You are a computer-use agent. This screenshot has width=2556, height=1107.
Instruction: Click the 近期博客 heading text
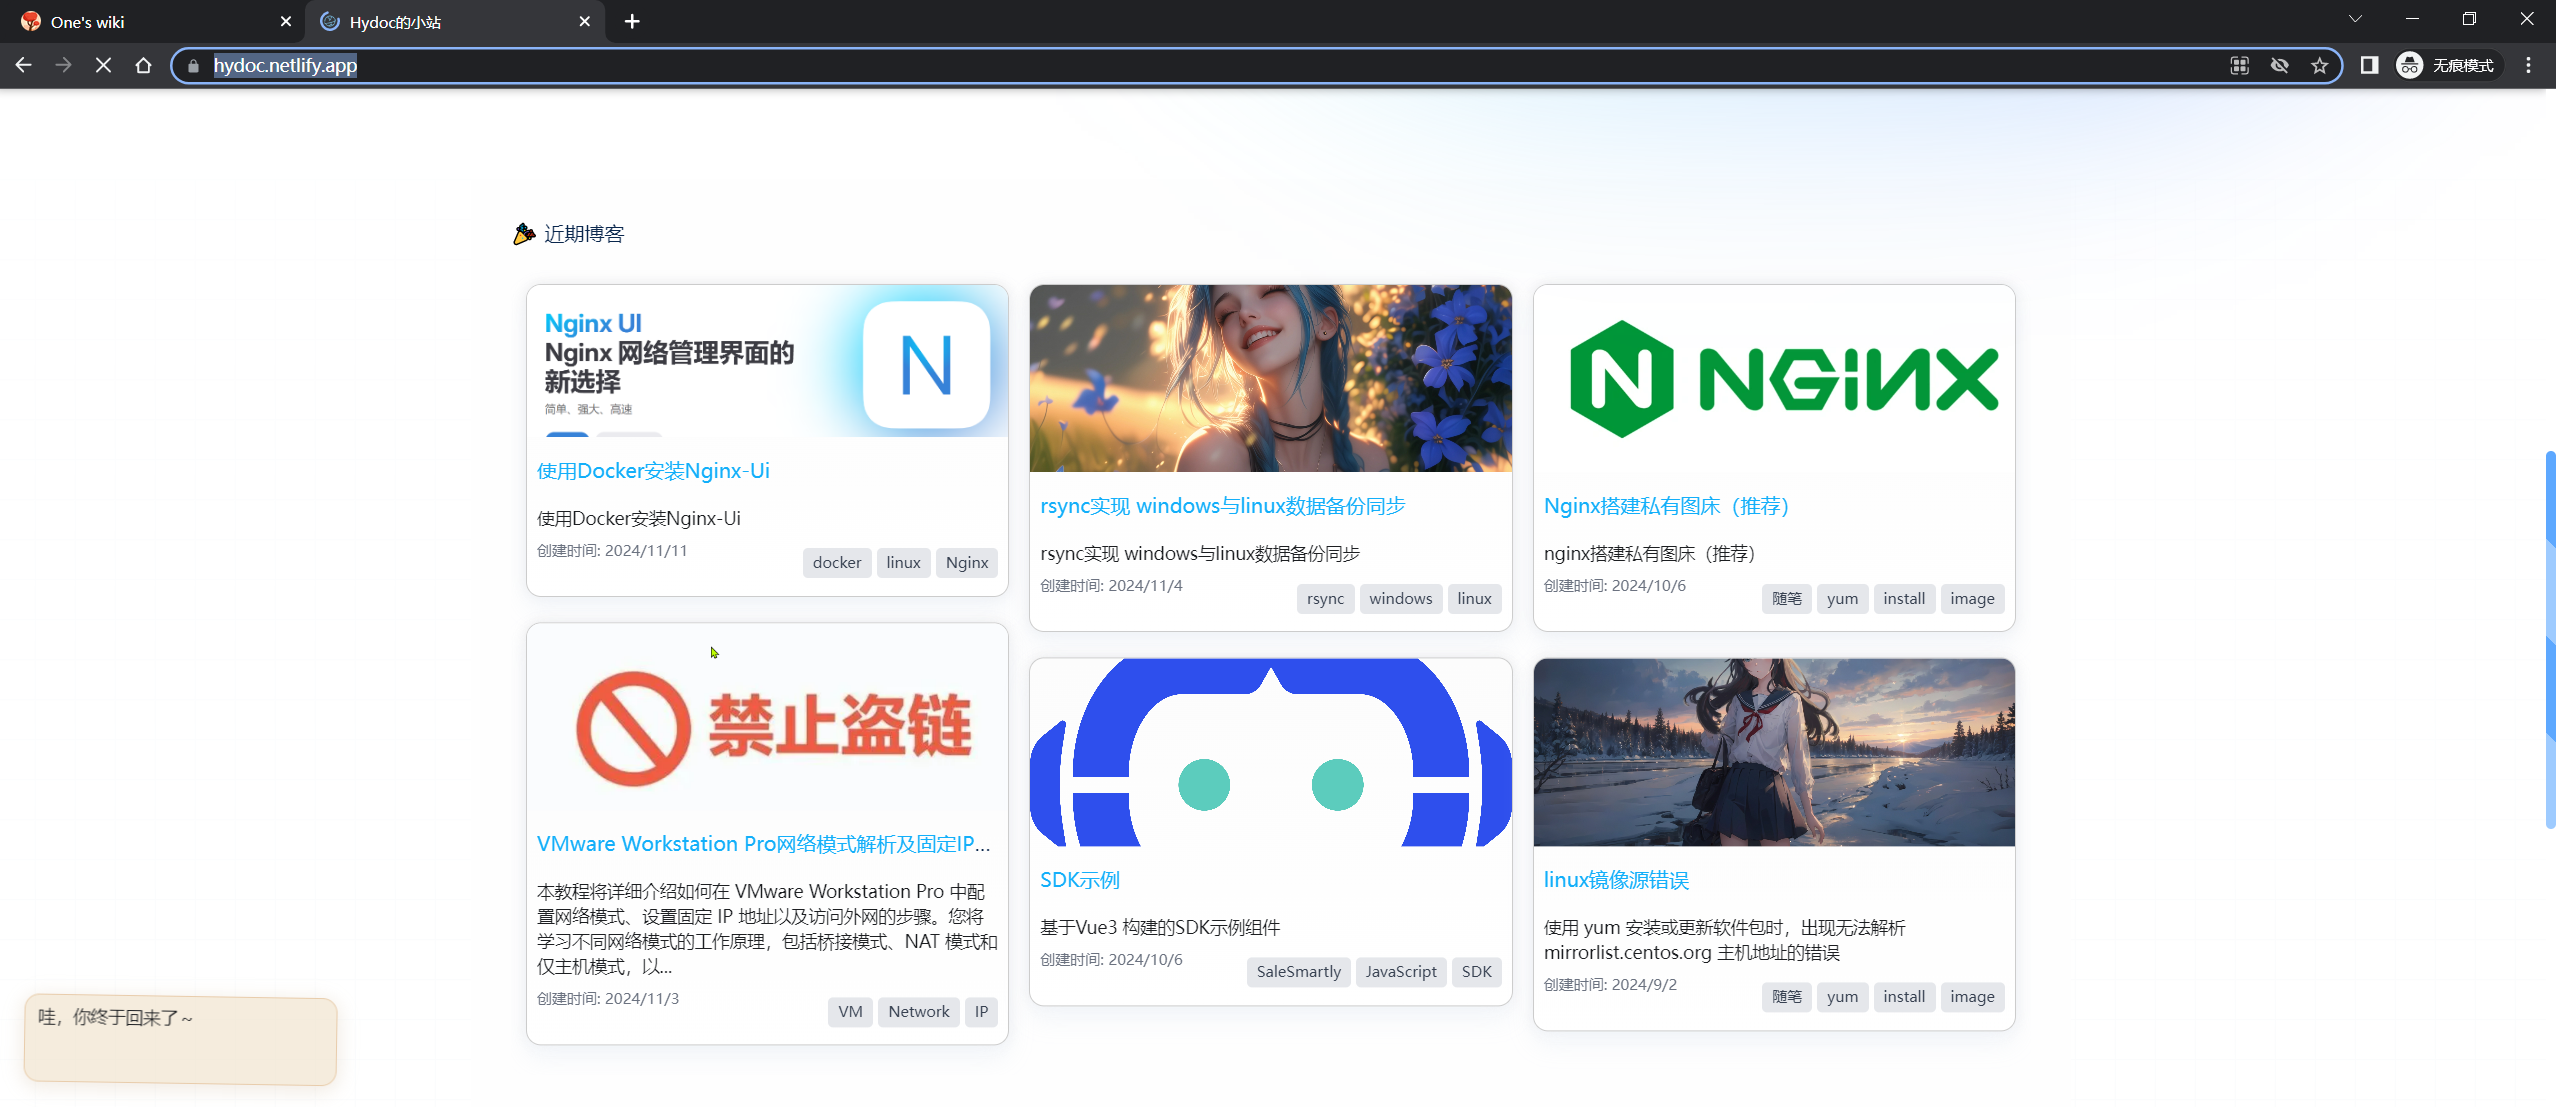584,234
